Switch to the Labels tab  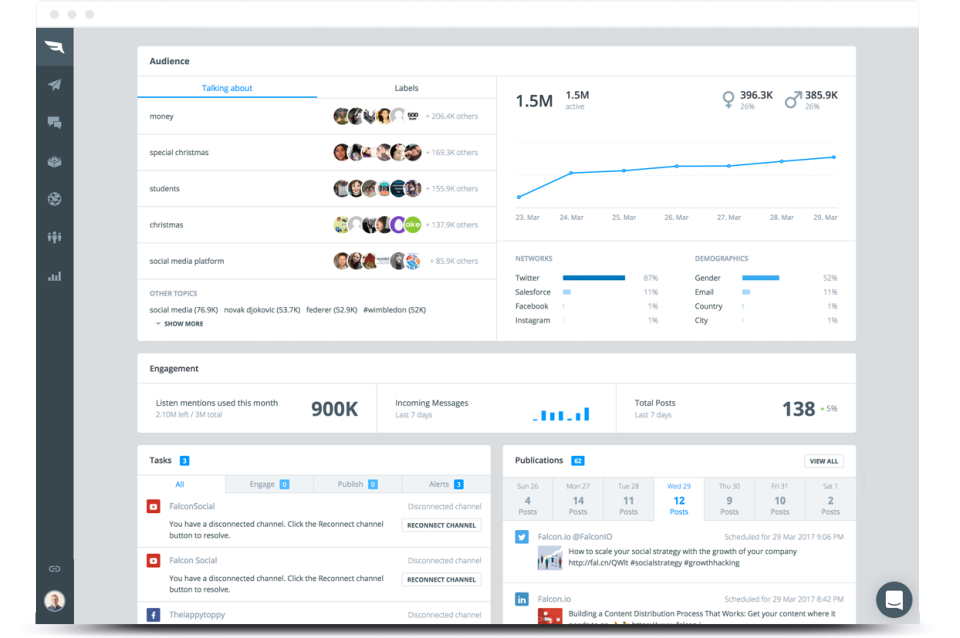(x=406, y=87)
